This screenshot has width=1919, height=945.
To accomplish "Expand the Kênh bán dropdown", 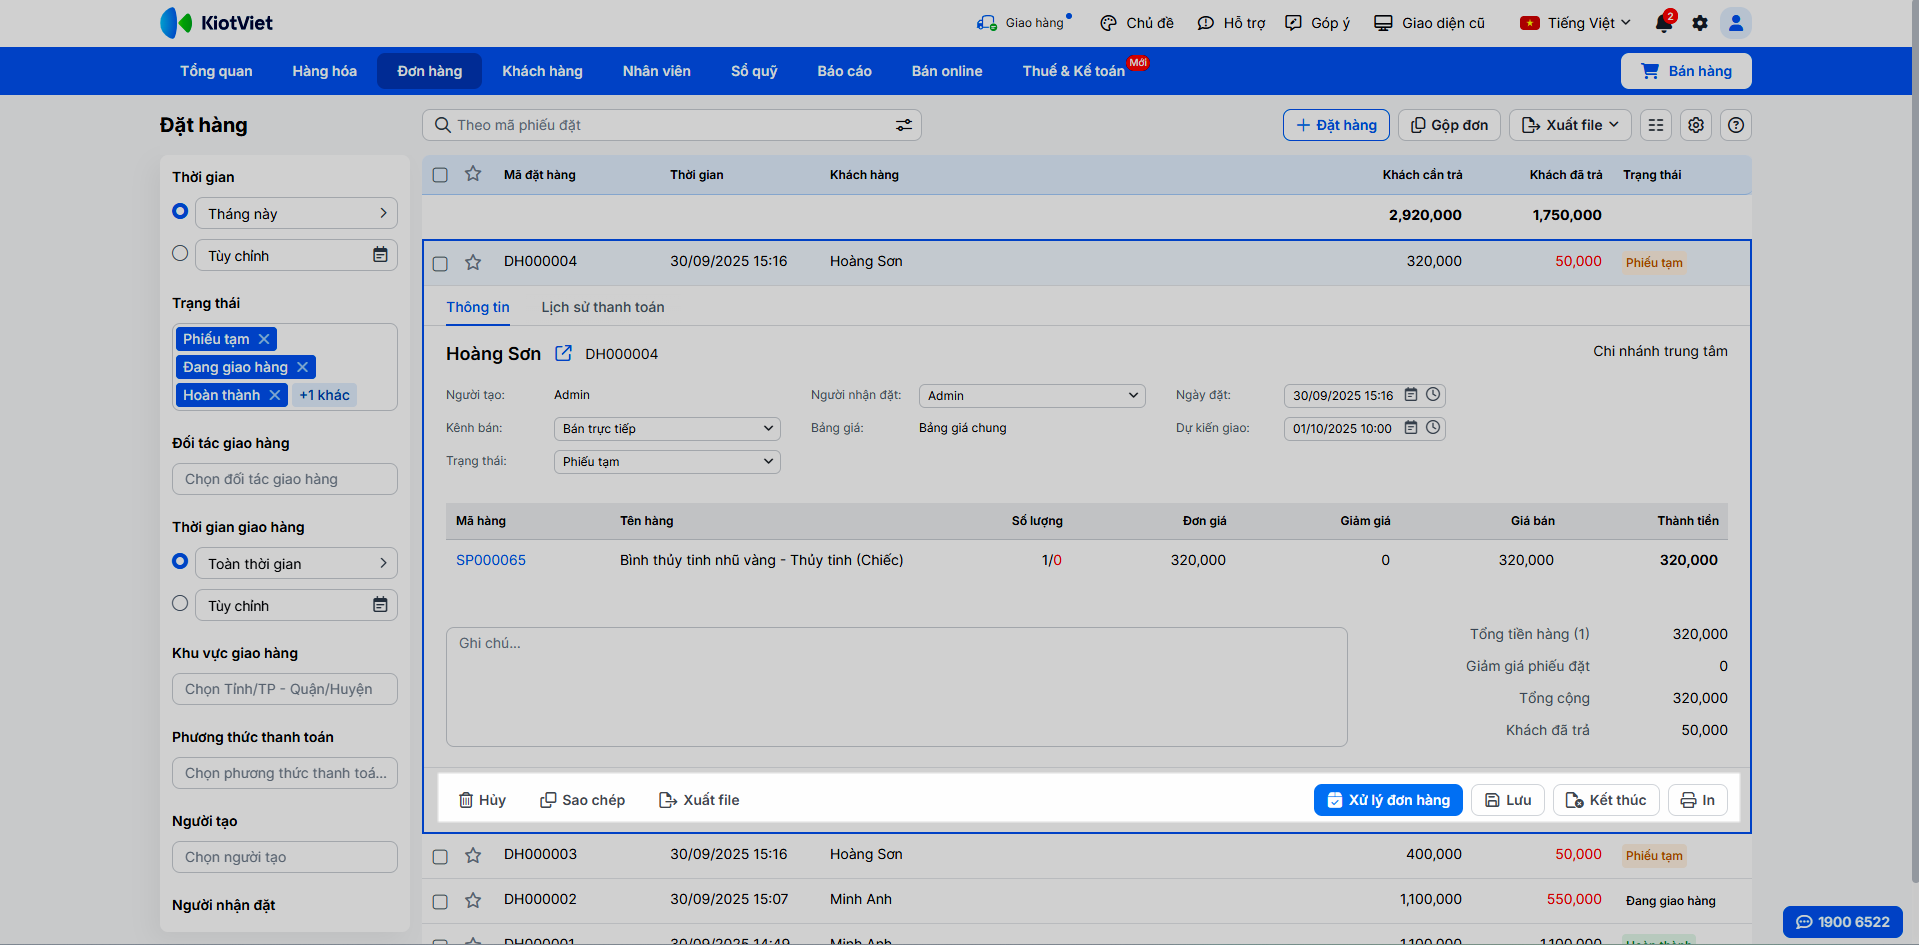I will coord(667,428).
